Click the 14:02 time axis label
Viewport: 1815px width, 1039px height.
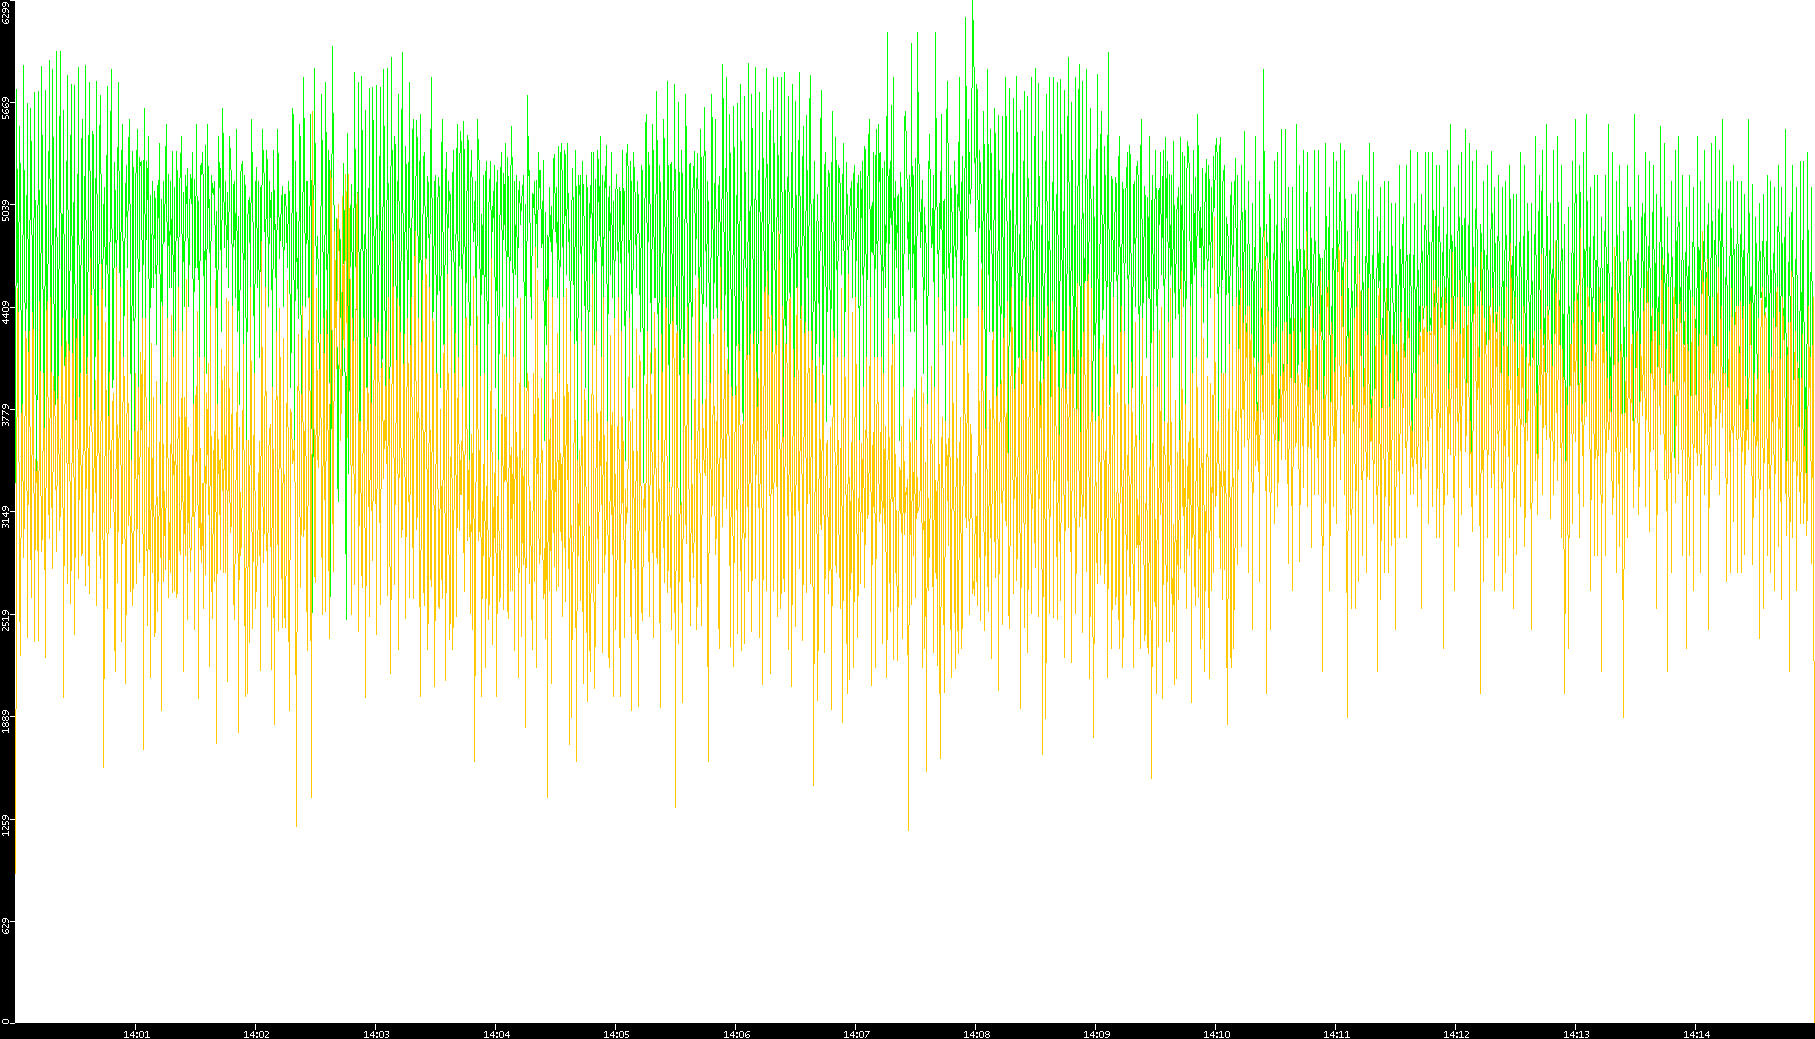pyautogui.click(x=256, y=1034)
